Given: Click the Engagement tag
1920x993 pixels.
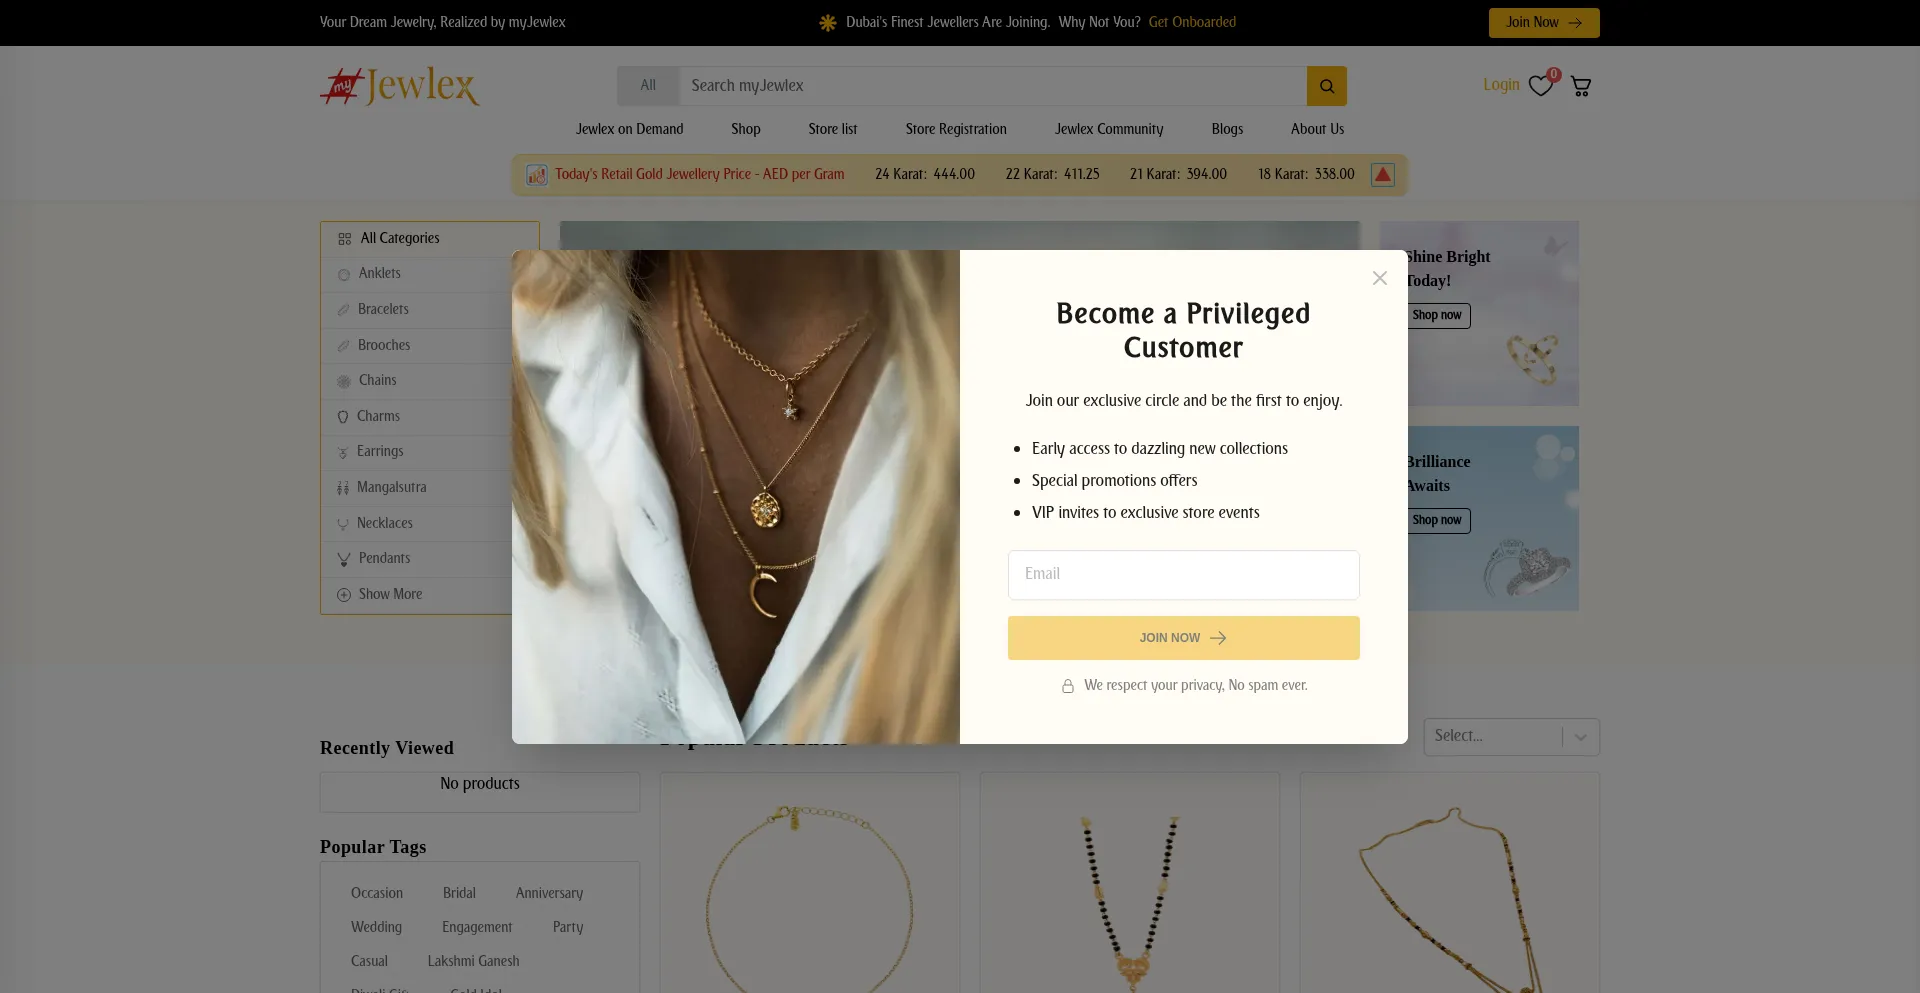Looking at the screenshot, I should pyautogui.click(x=477, y=927).
